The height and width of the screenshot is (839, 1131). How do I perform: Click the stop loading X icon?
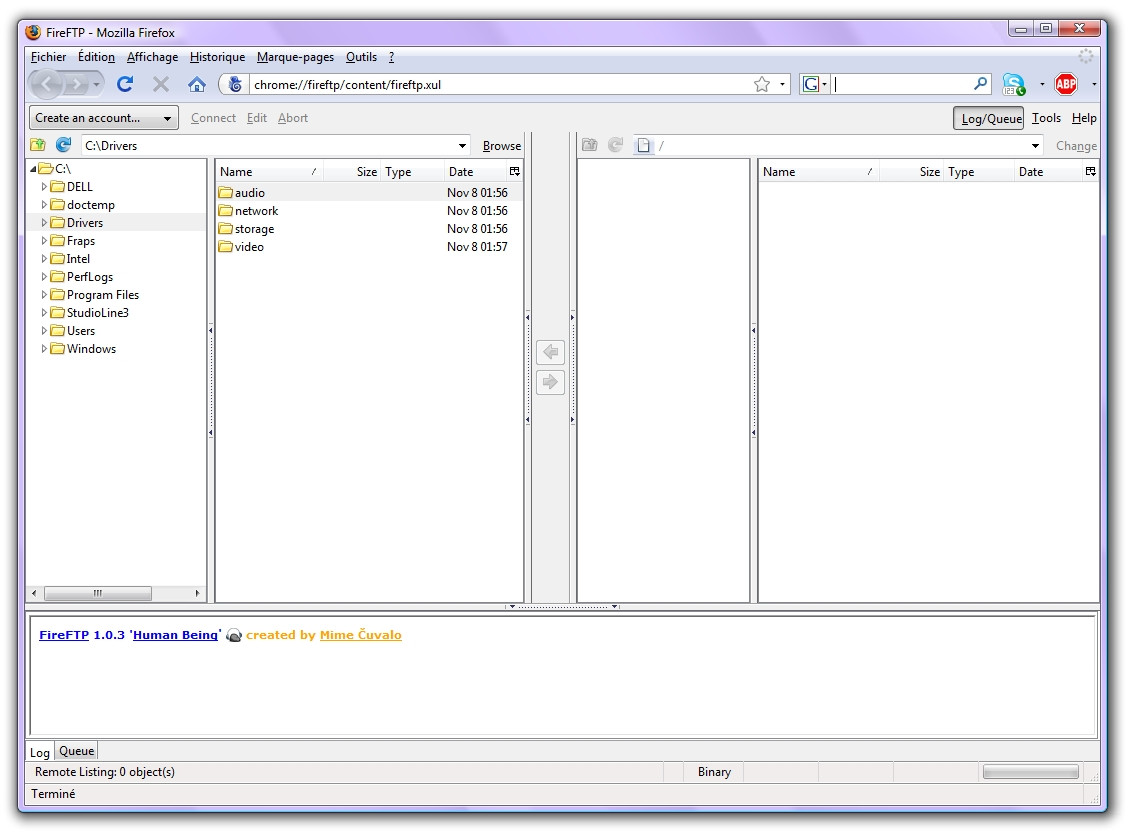[161, 84]
